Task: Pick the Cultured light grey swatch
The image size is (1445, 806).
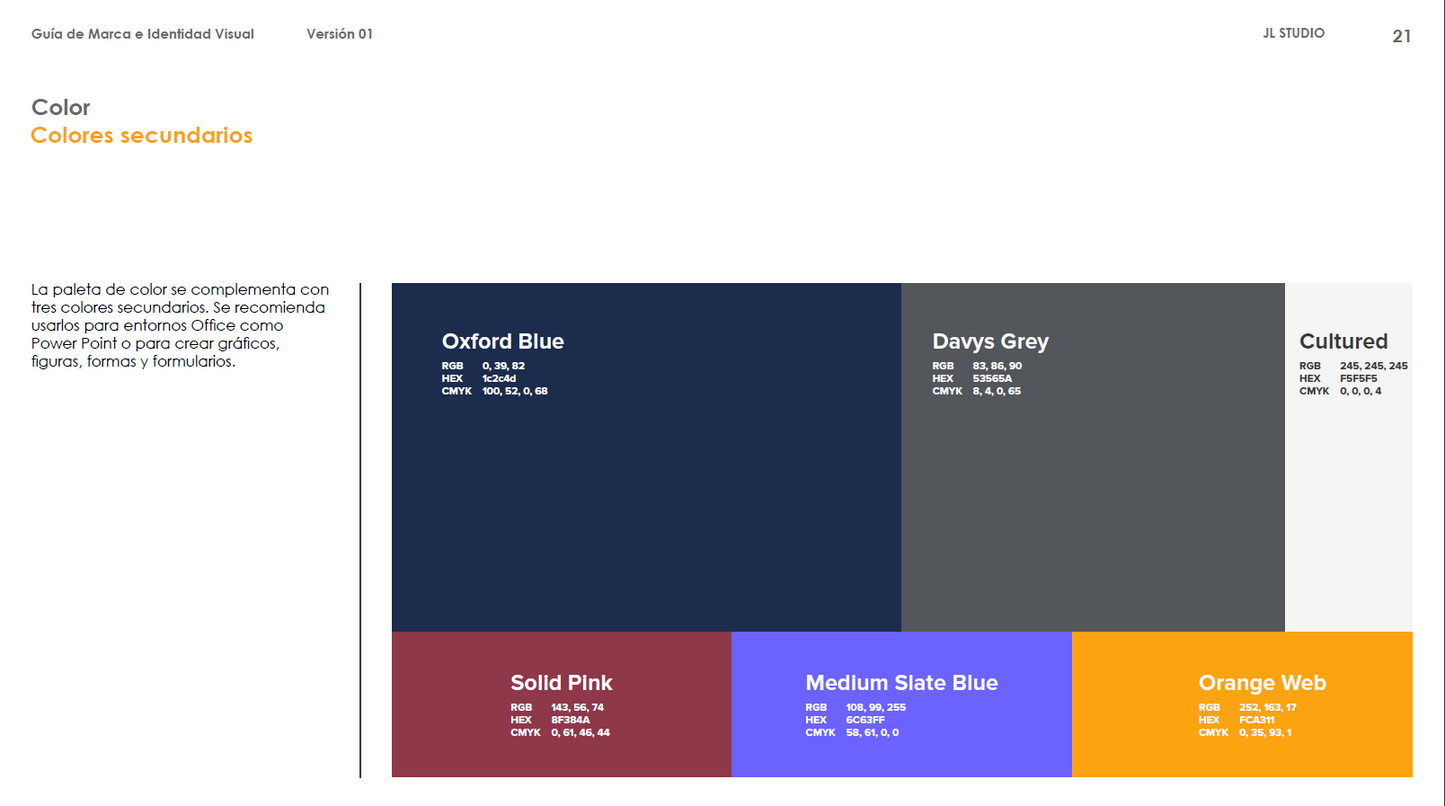Action: pyautogui.click(x=1348, y=500)
